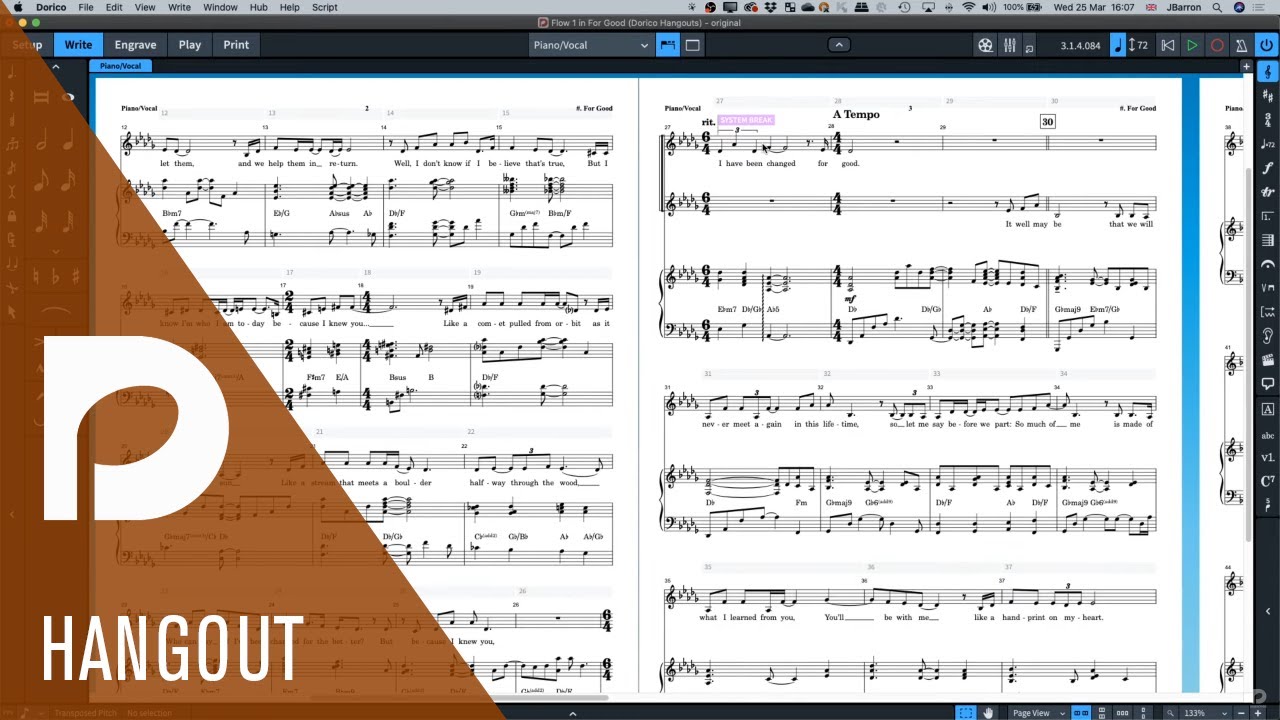Select the Lyrics (v1.) tool

coord(1268,458)
